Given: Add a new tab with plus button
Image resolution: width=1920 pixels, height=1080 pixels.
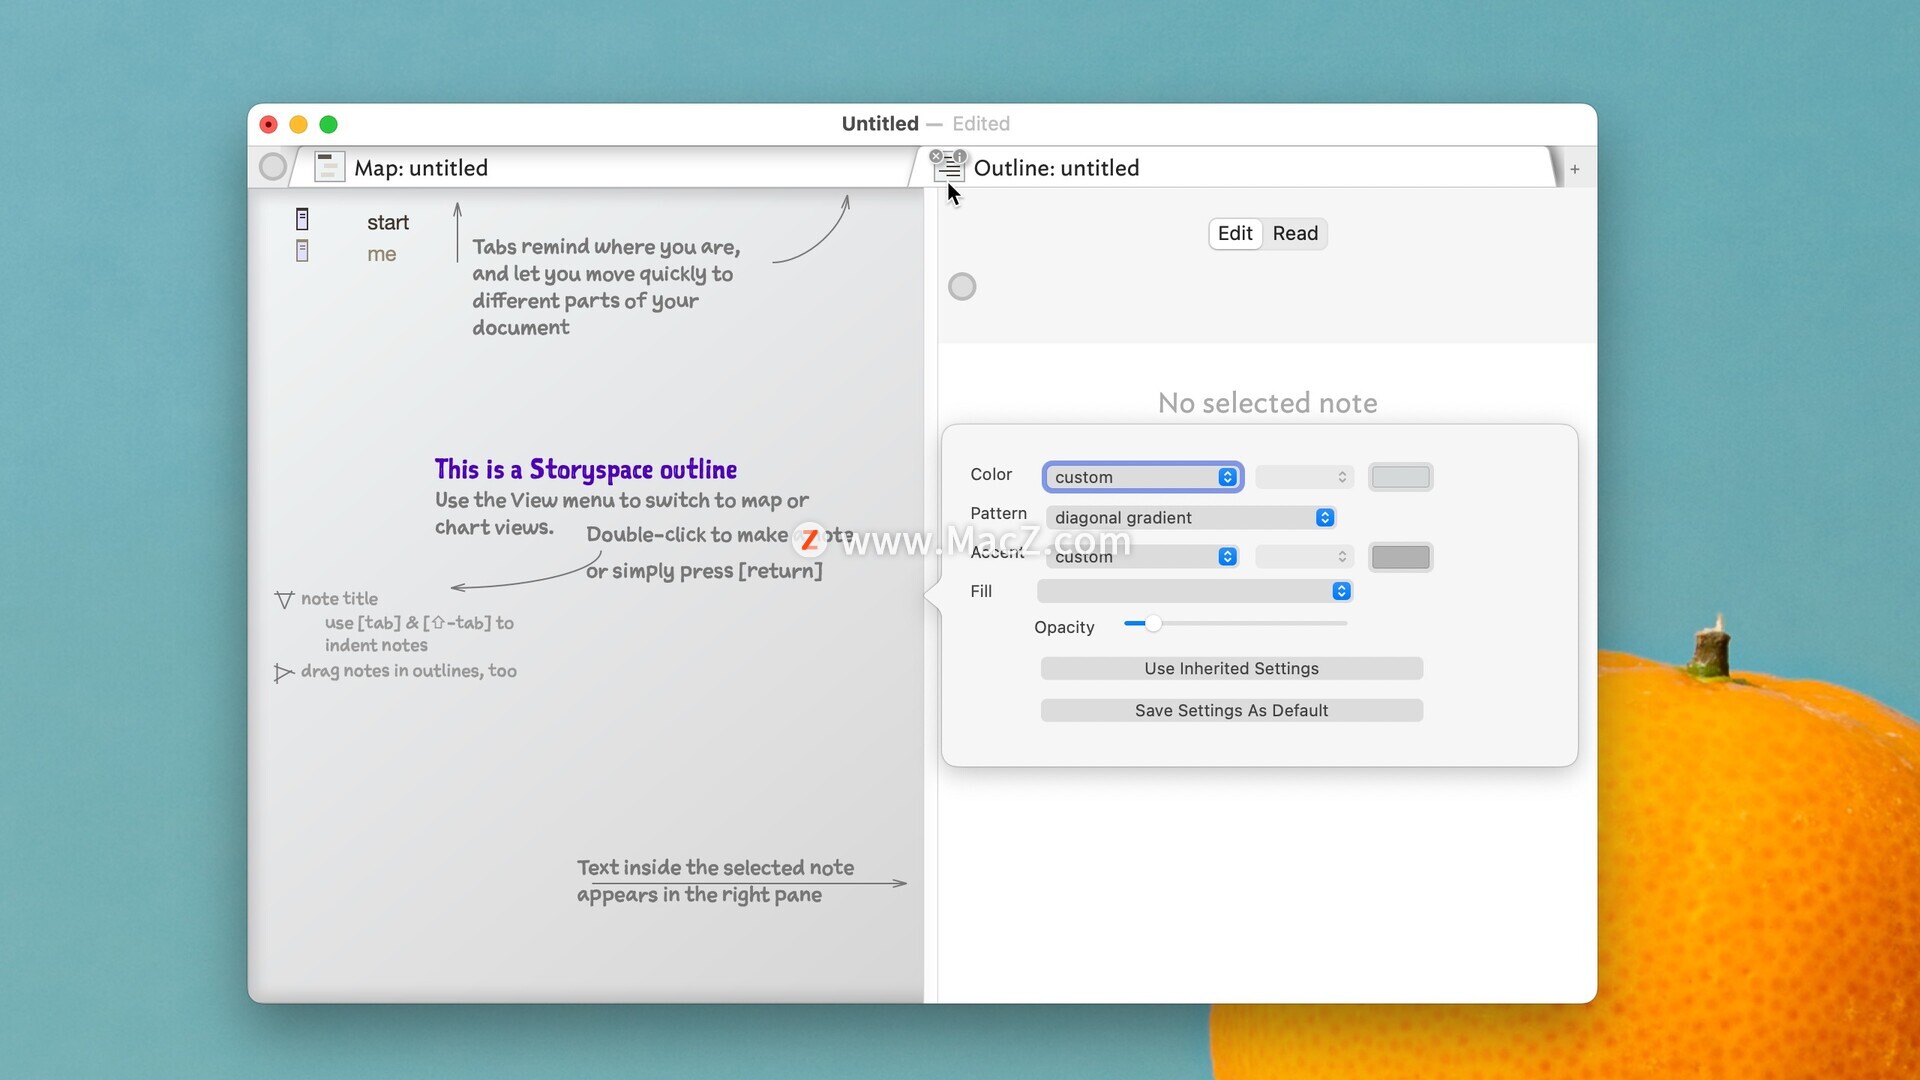Looking at the screenshot, I should click(x=1575, y=169).
